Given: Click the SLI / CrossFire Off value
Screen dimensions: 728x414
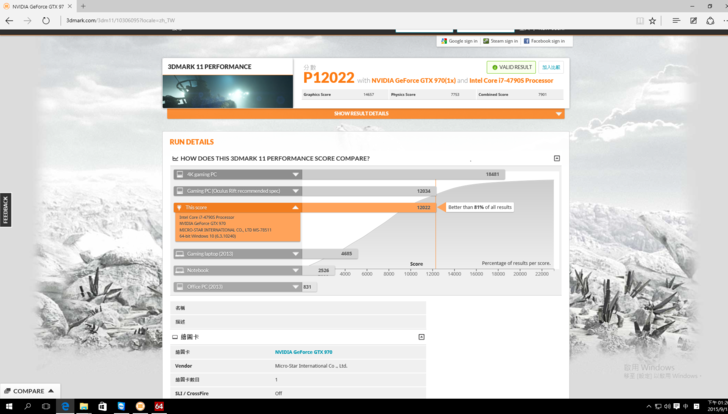Looking at the screenshot, I should [x=278, y=393].
